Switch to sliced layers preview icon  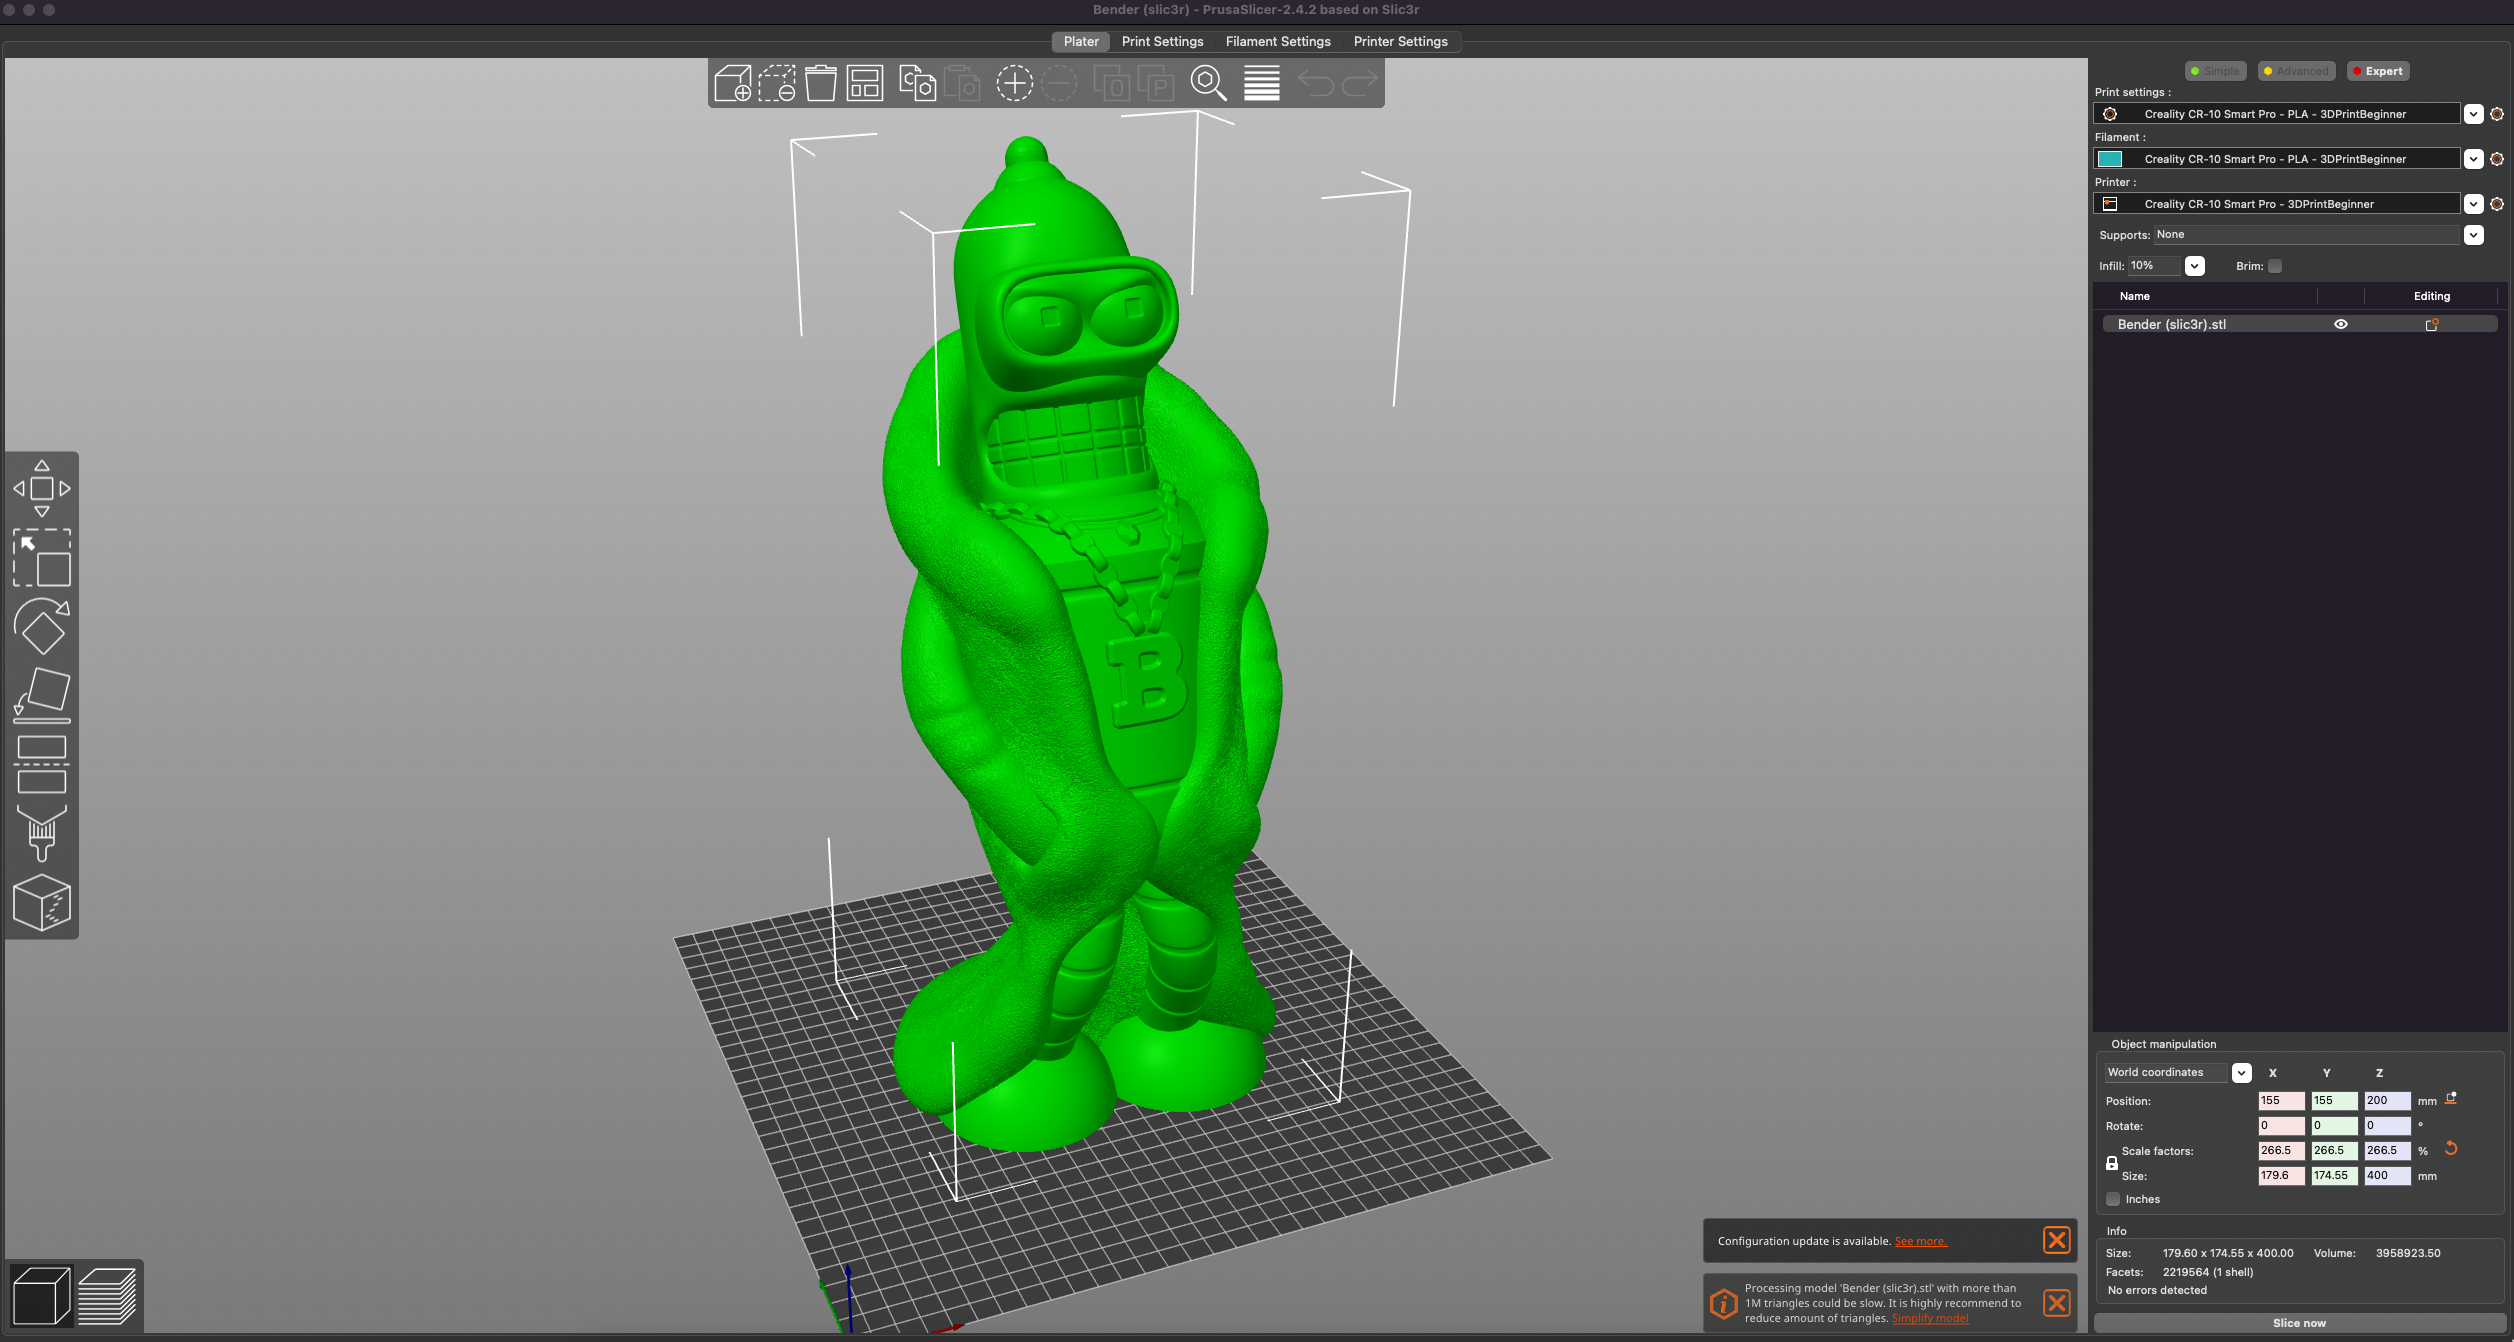coord(107,1296)
